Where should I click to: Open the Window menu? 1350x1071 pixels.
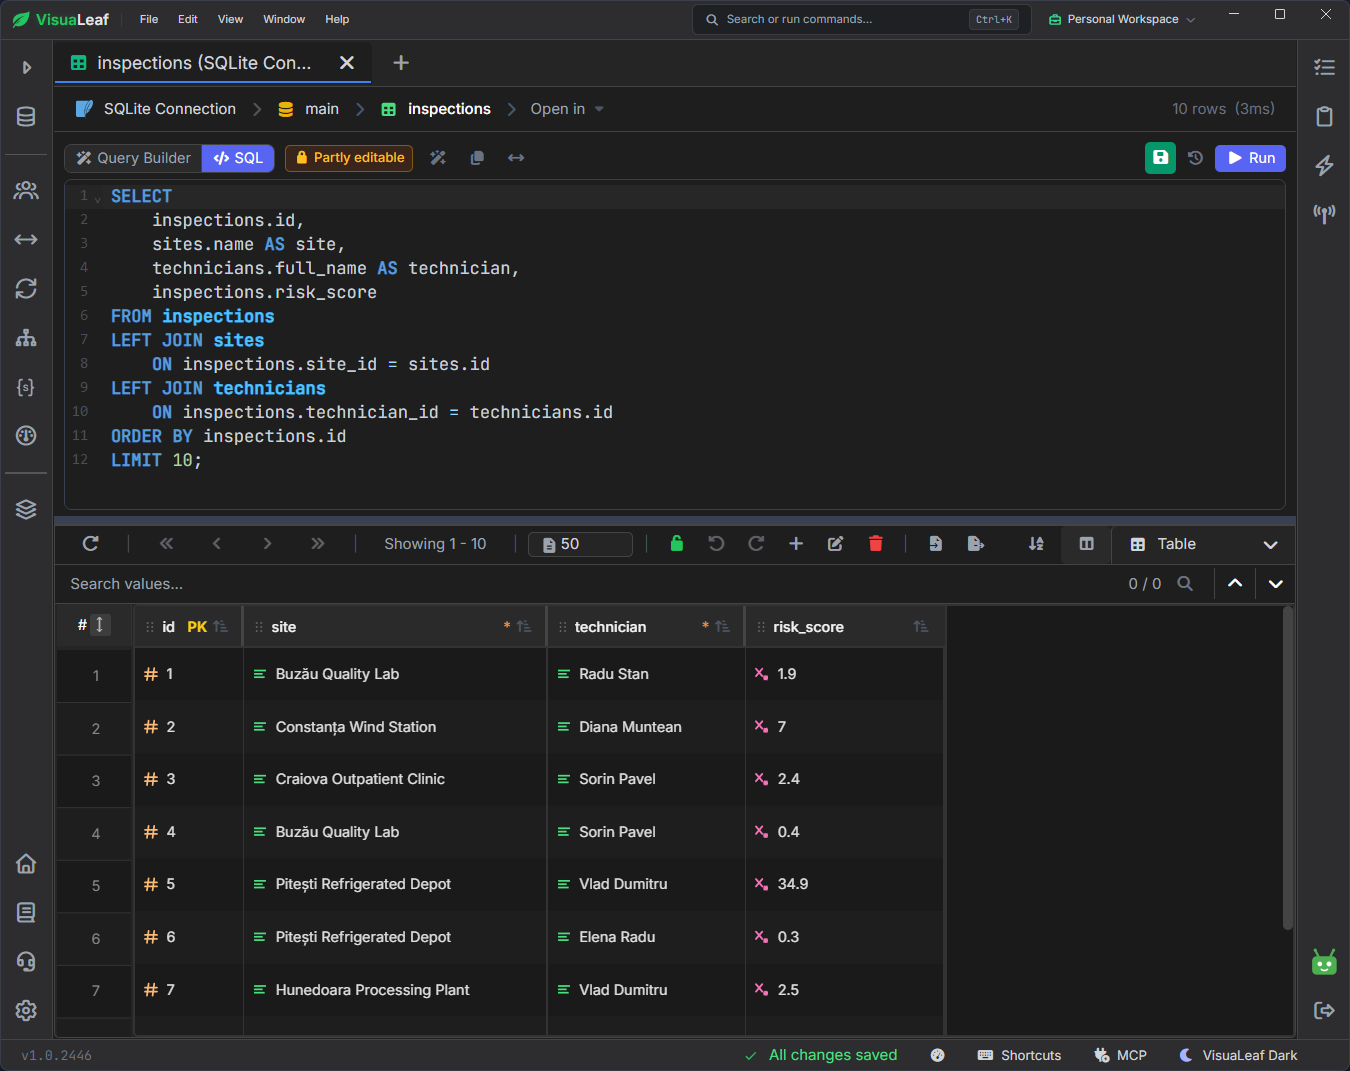[284, 19]
